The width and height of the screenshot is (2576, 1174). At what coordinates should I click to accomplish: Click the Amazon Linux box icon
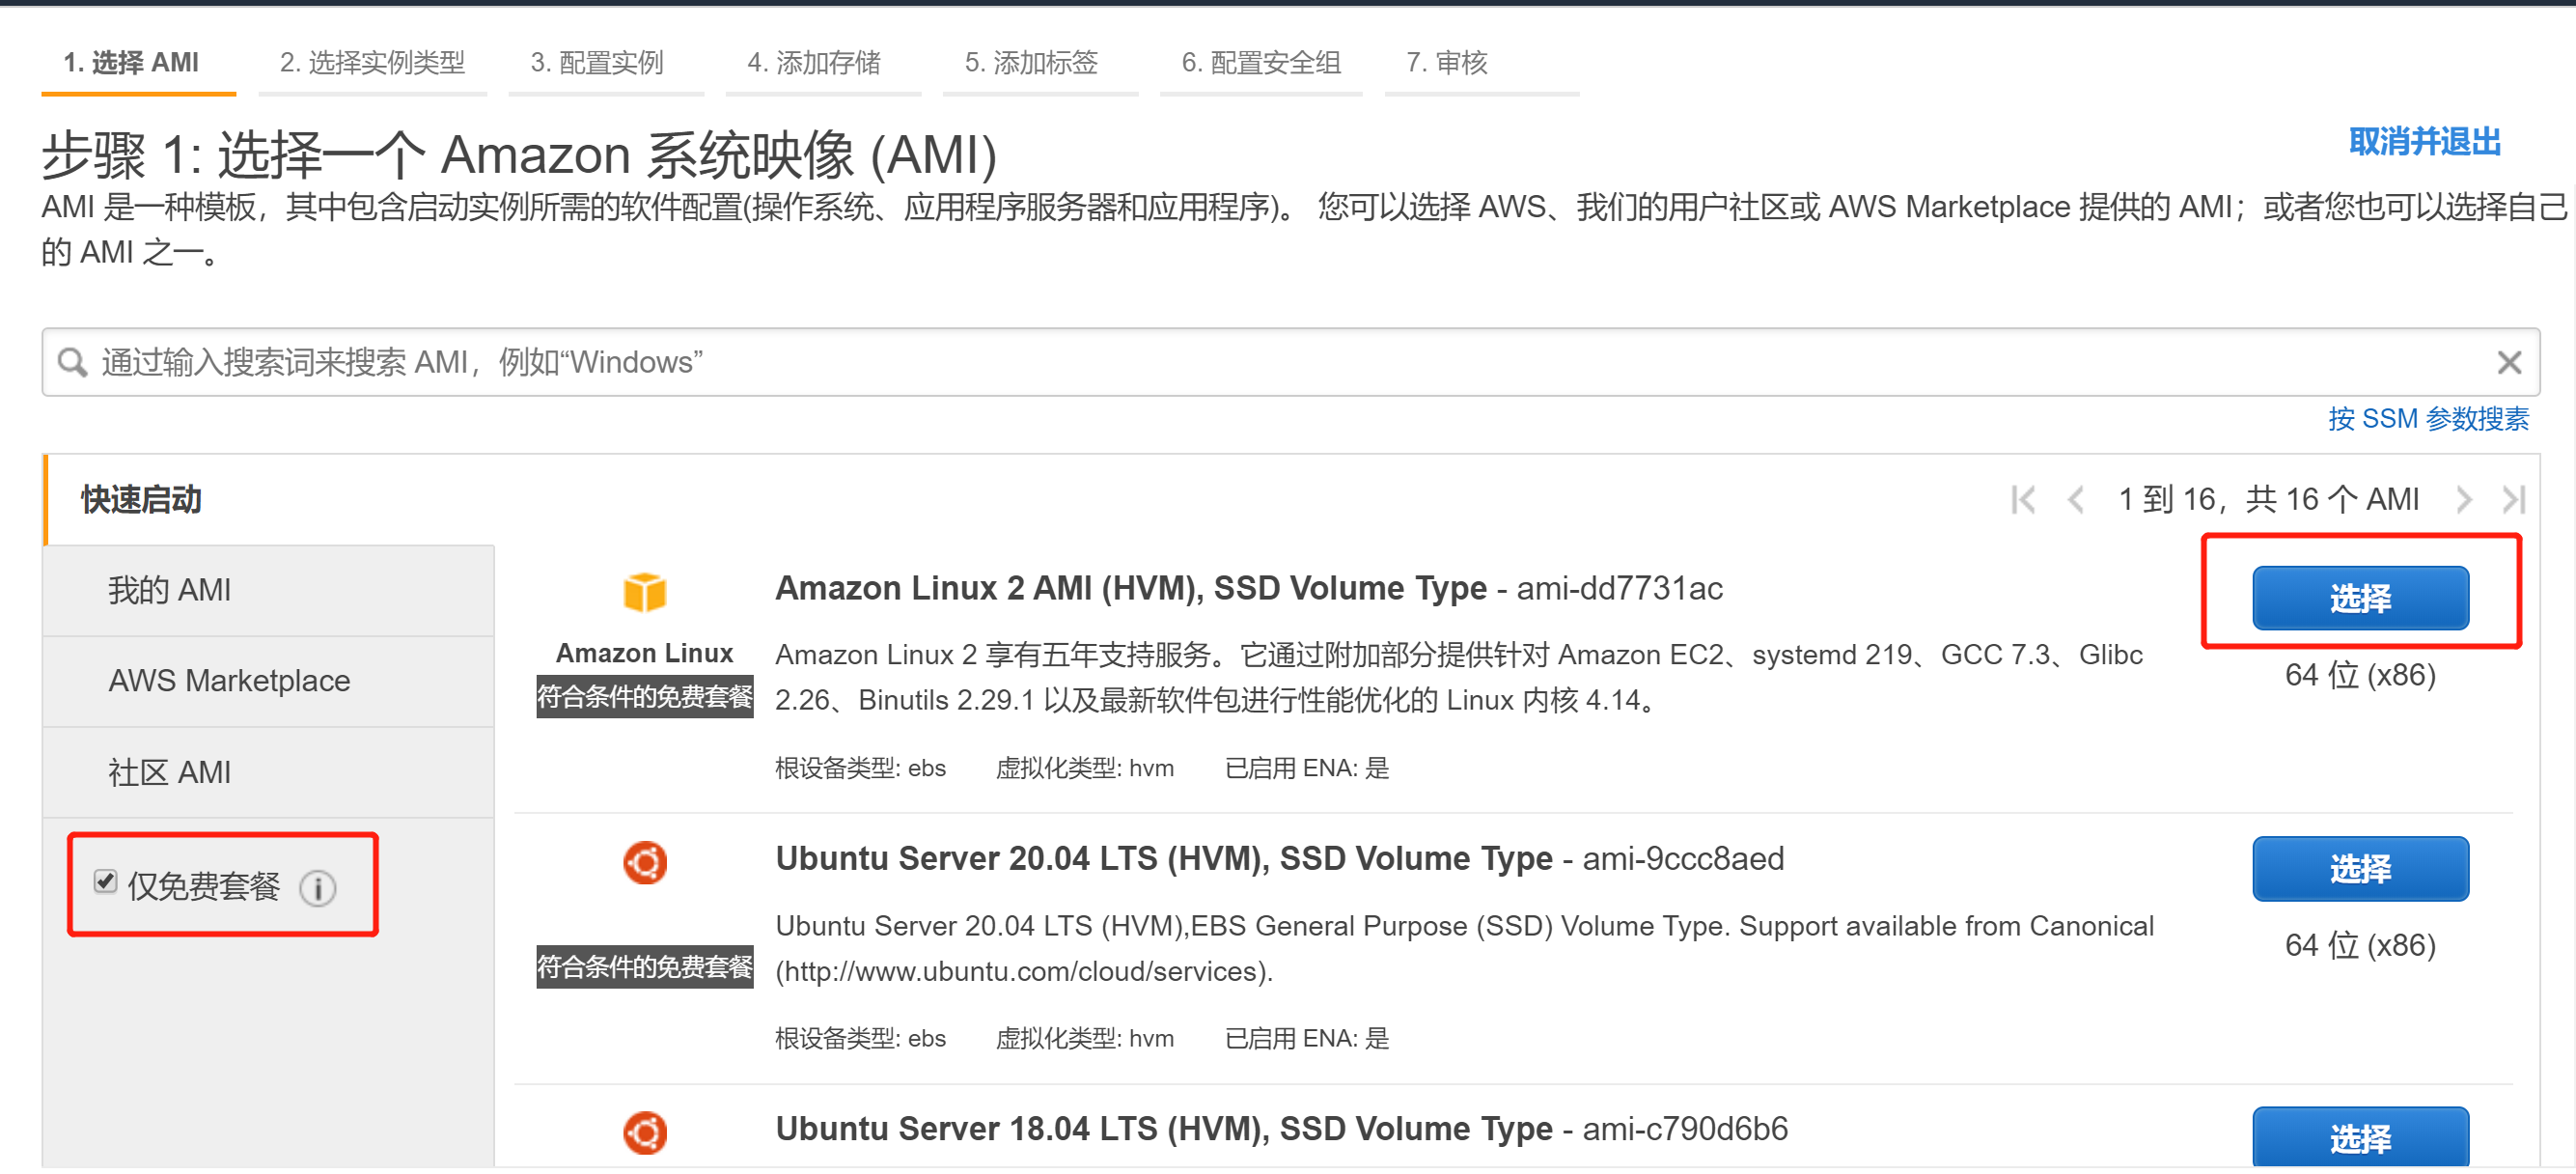[x=644, y=592]
